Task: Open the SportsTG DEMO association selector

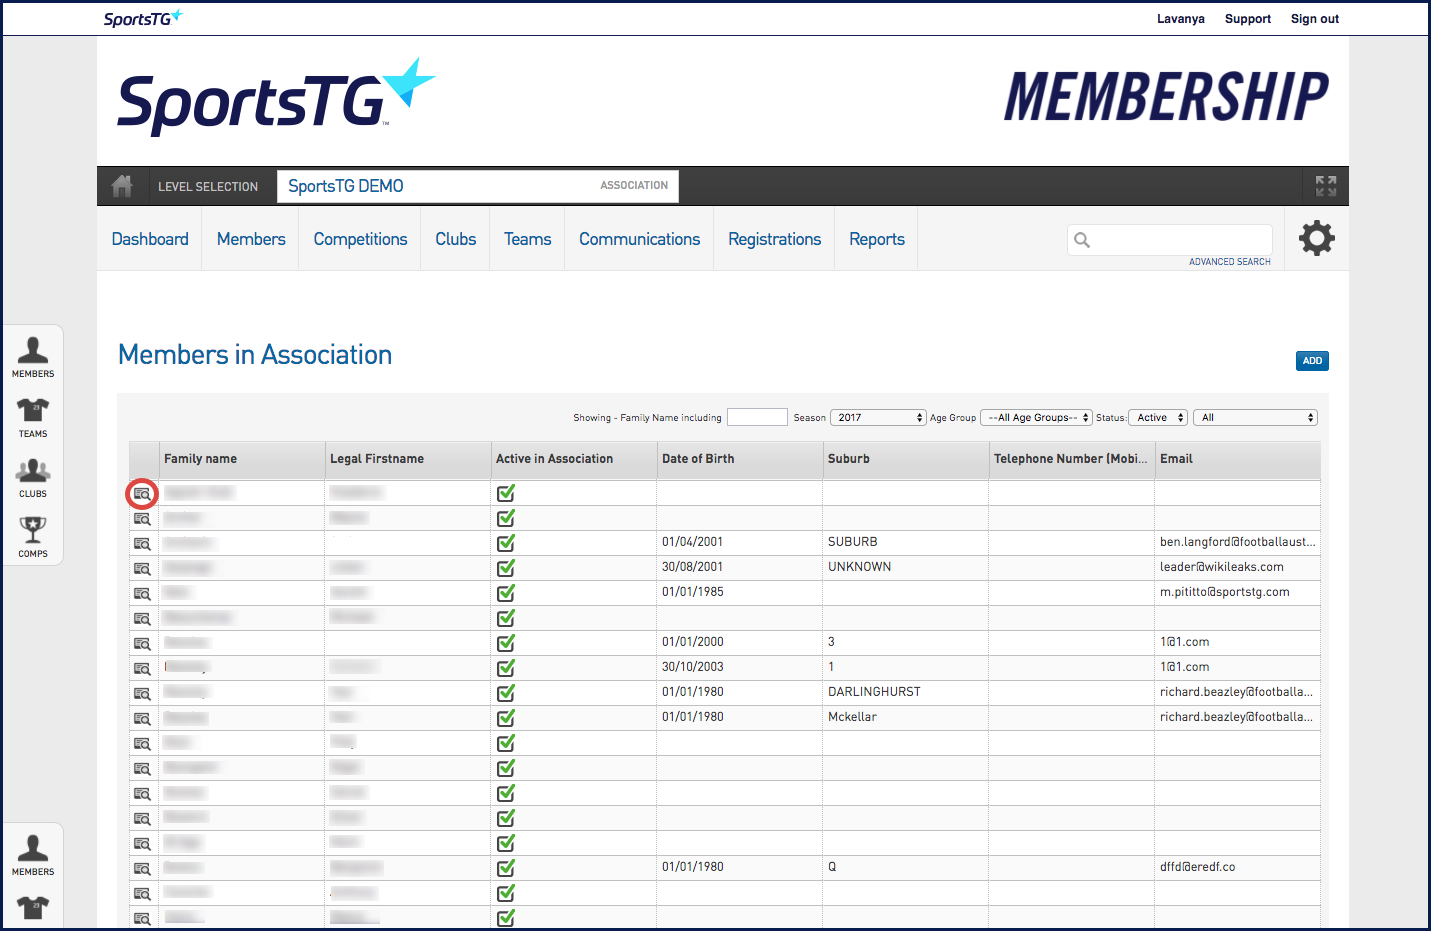Action: point(478,186)
